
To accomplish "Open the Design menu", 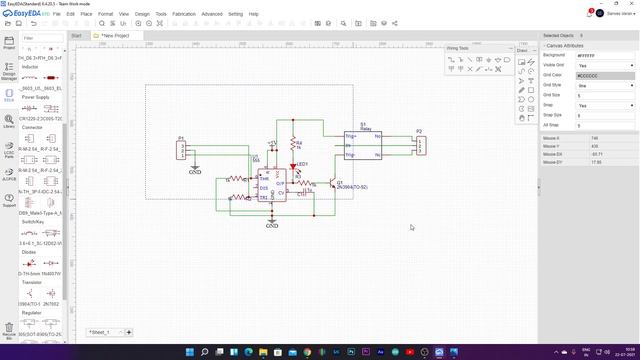I will pyautogui.click(x=142, y=14).
